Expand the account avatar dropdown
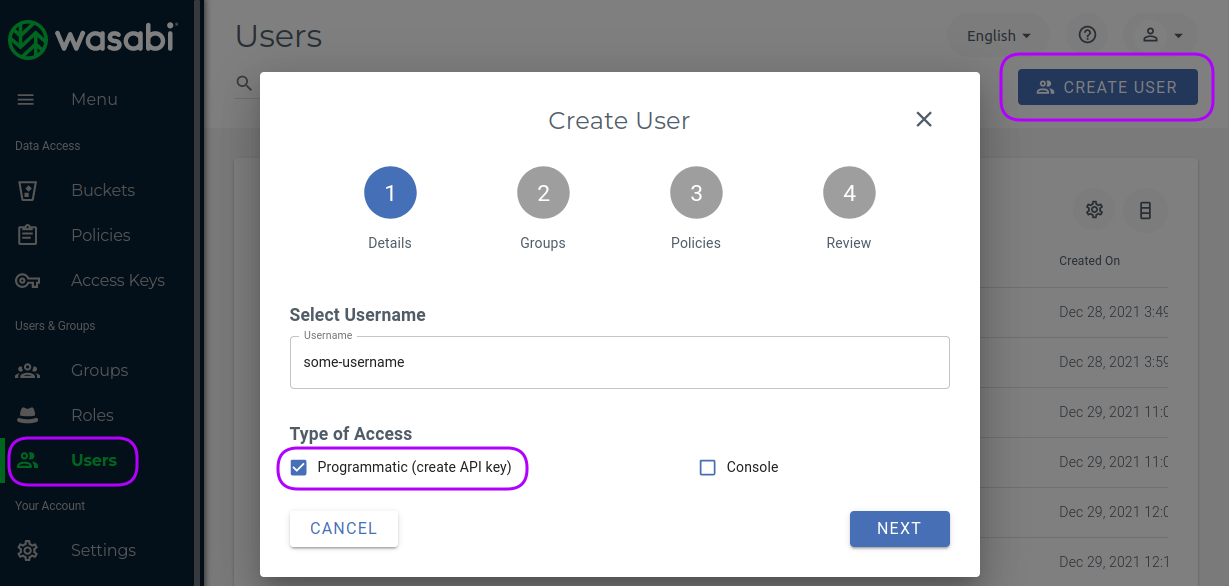The image size is (1229, 586). pos(1160,34)
